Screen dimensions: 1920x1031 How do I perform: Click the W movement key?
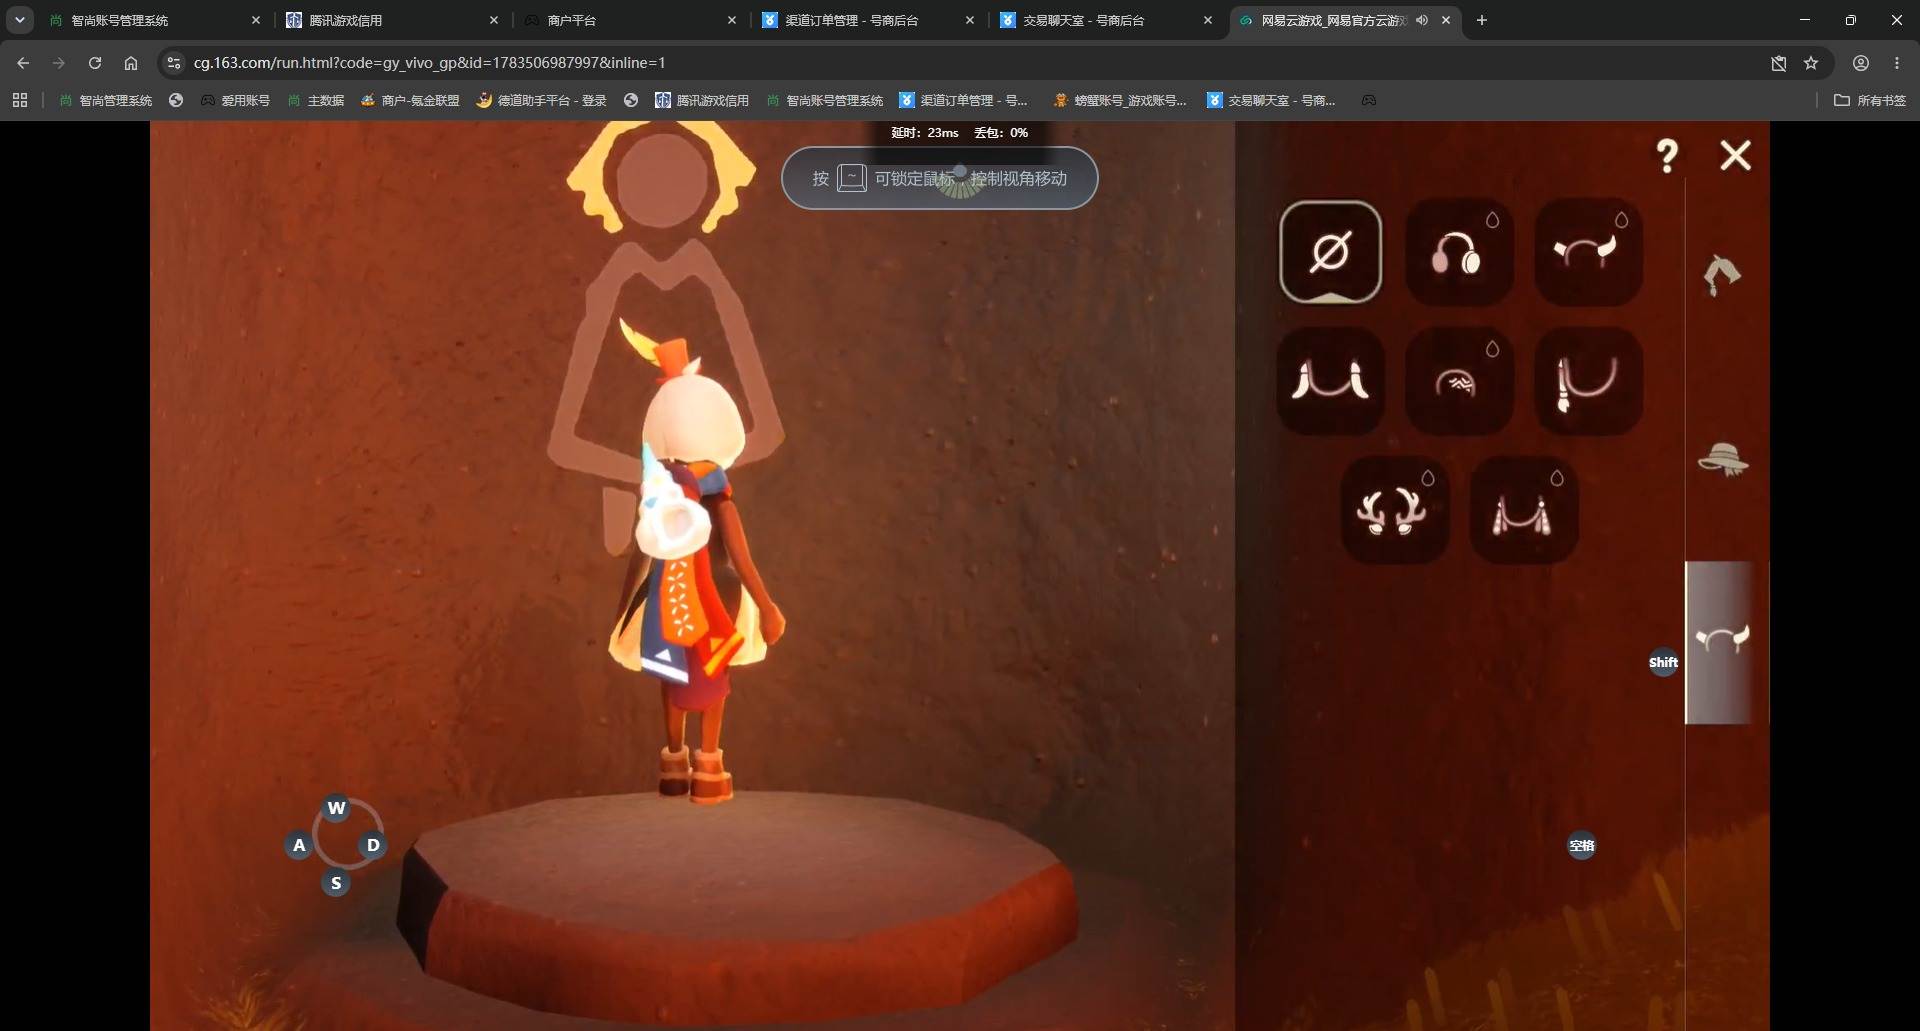(x=336, y=808)
